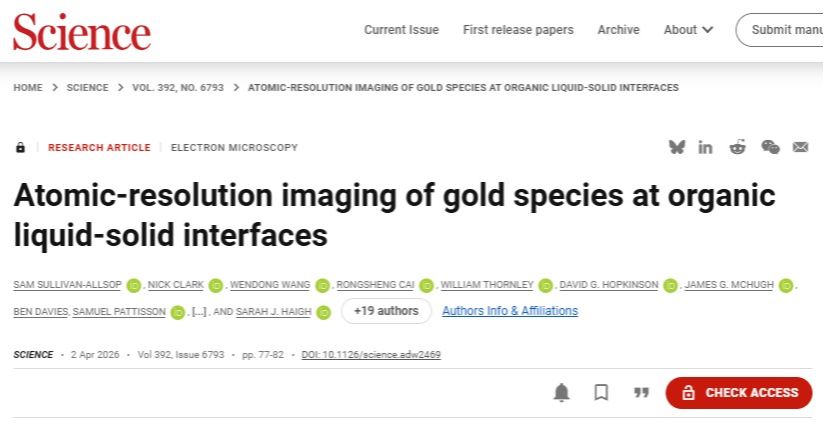
Task: Email this article using envelope icon
Action: click(800, 147)
